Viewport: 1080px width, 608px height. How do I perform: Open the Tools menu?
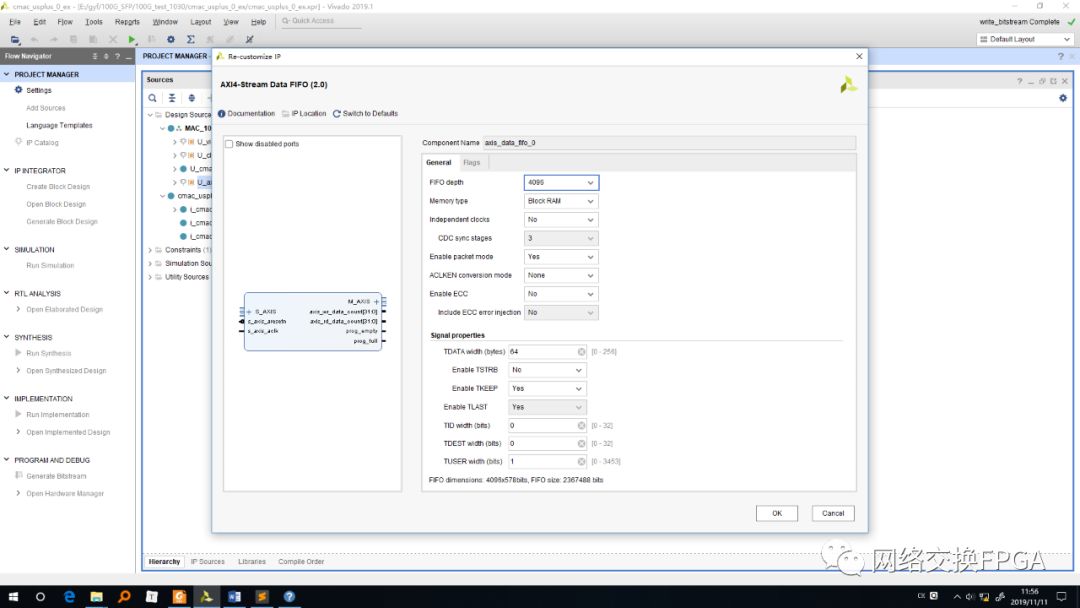click(94, 22)
